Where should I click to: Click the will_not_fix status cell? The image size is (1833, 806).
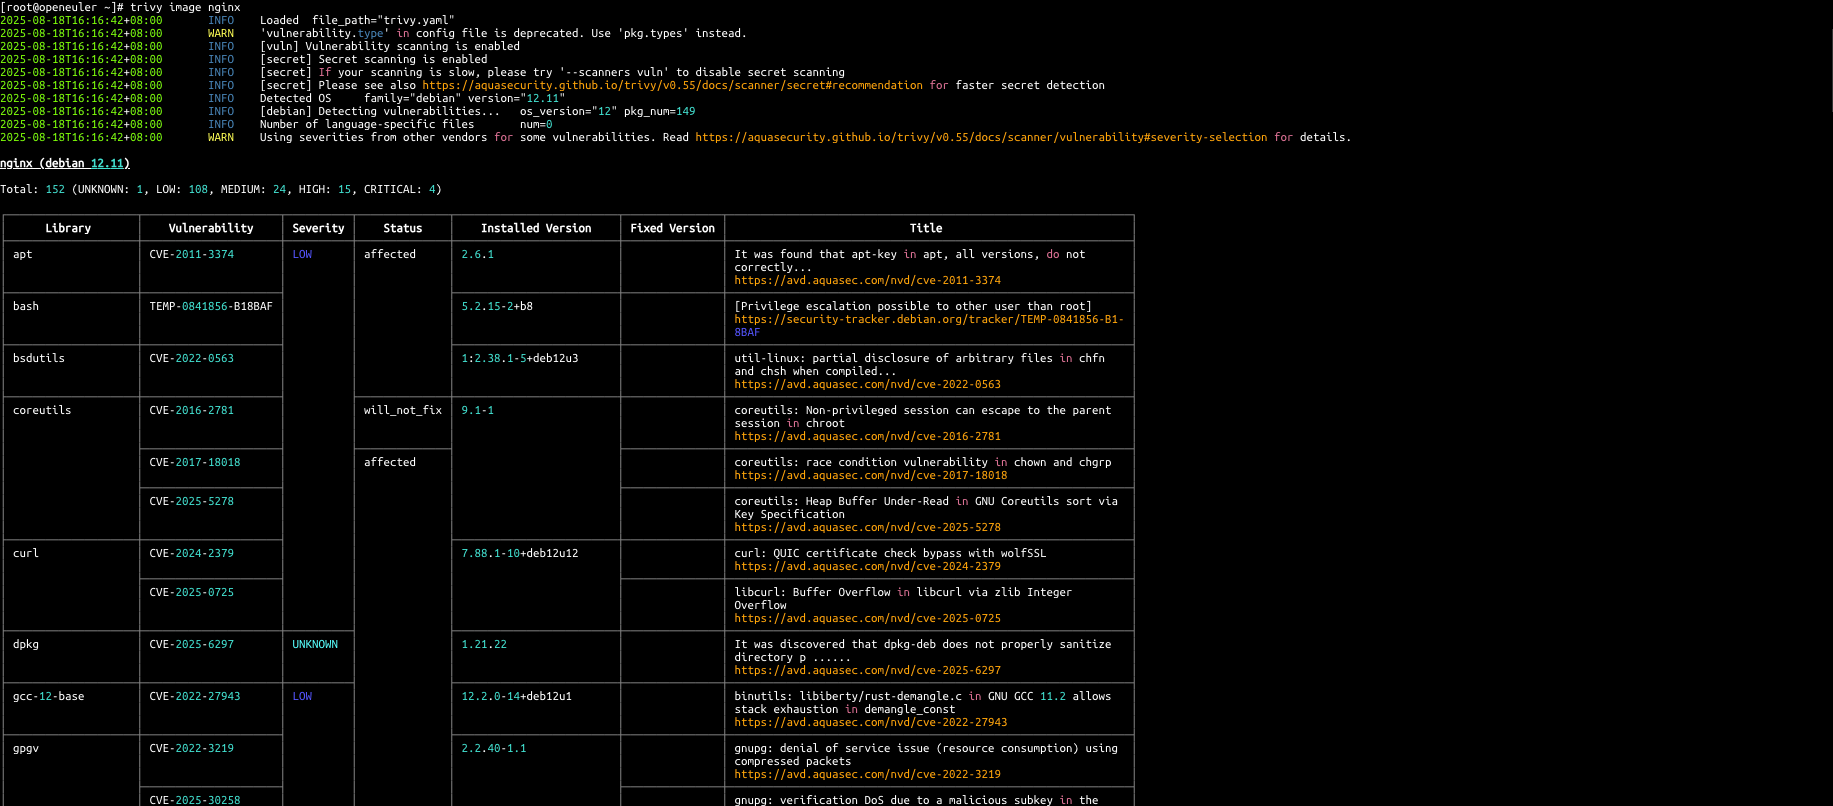tap(402, 411)
